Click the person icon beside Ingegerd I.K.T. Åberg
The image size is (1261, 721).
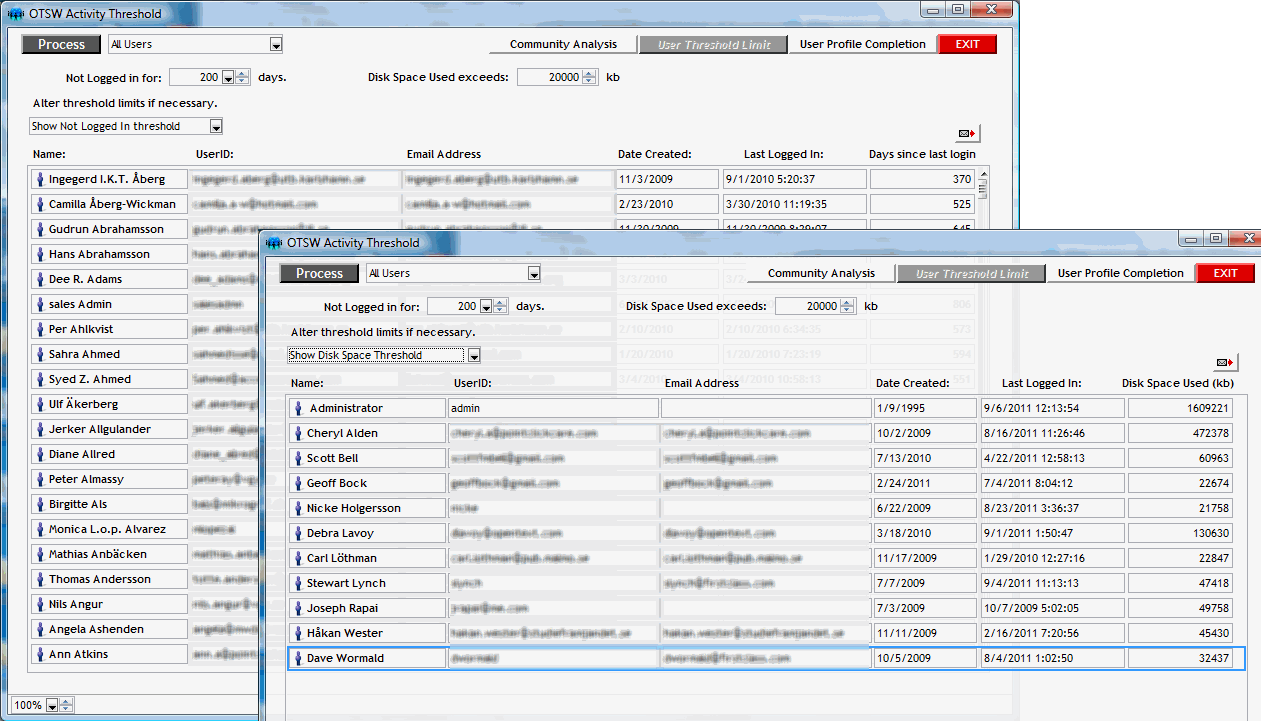tap(39, 179)
